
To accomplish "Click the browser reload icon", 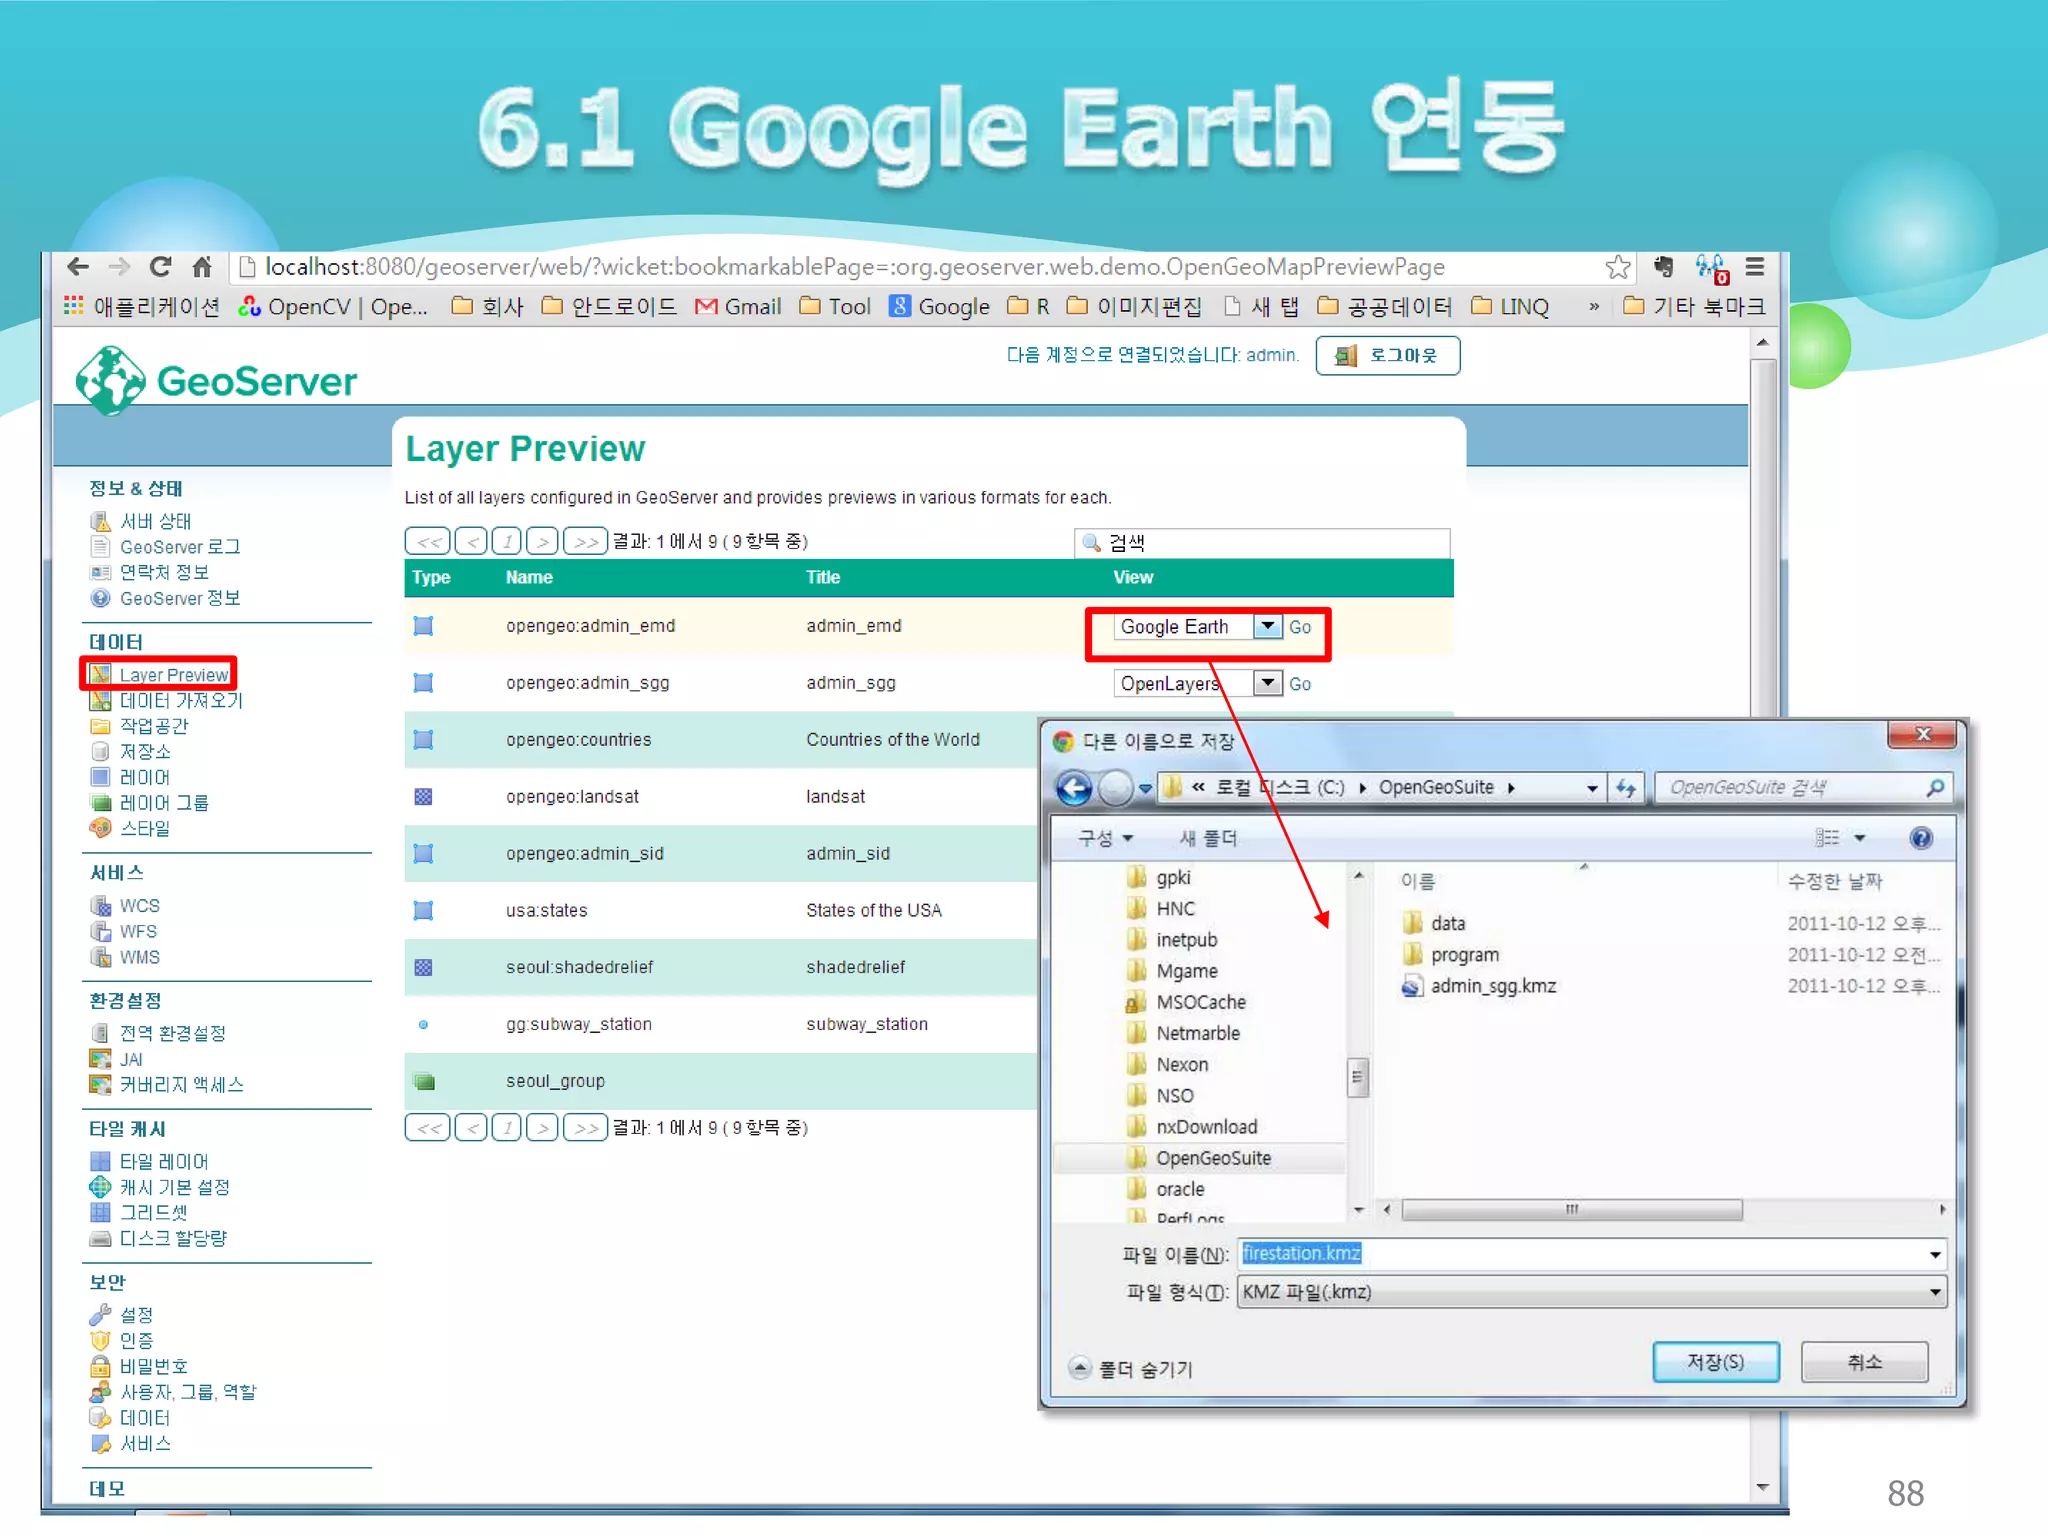I will click(160, 267).
